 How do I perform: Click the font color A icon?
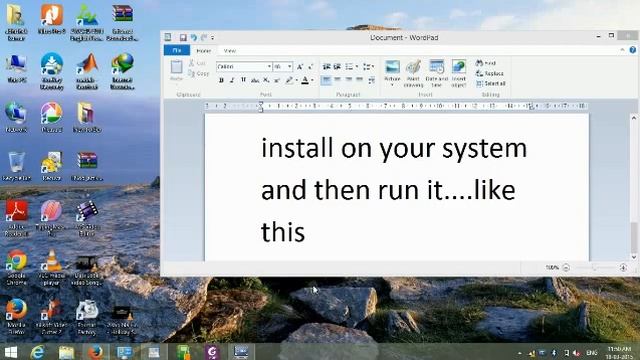click(305, 80)
